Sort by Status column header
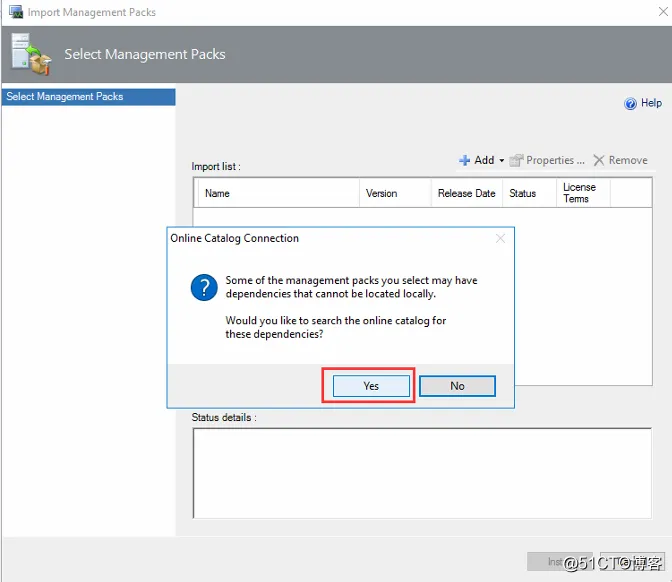 pos(530,193)
